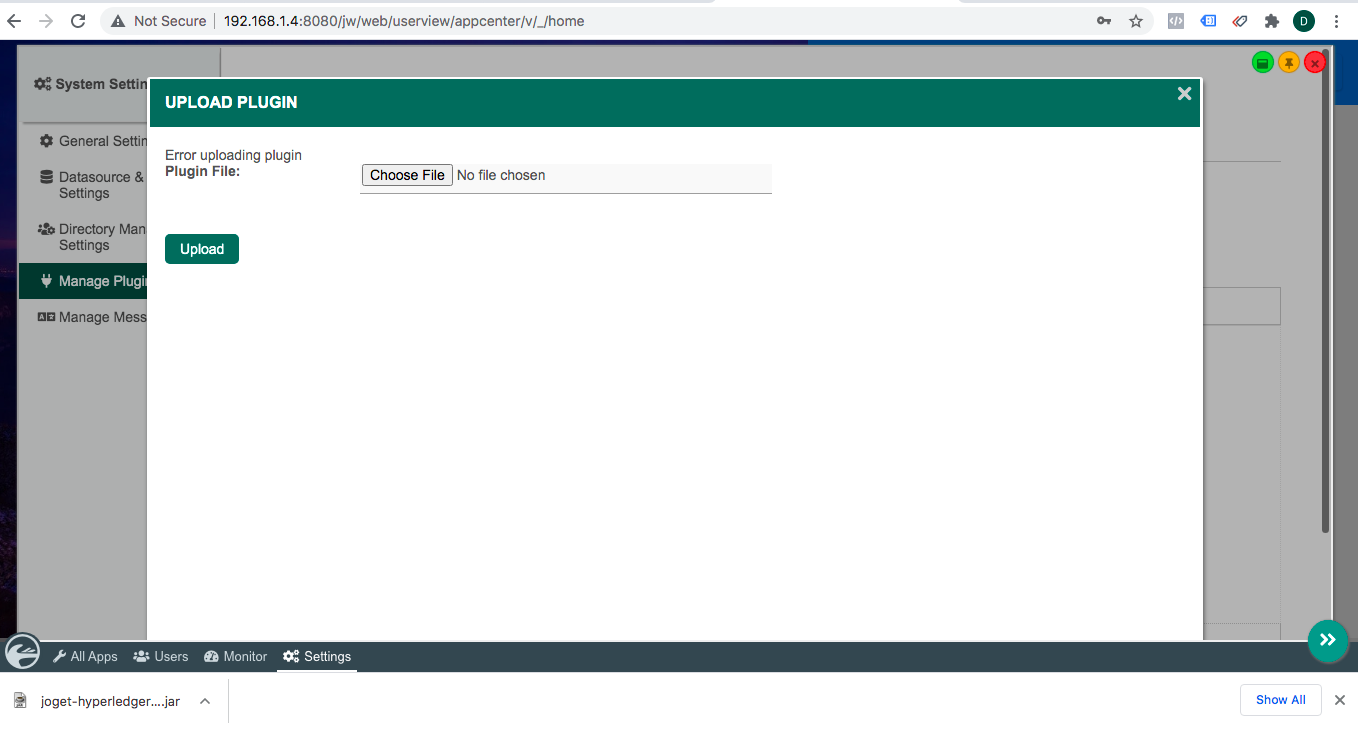This screenshot has height=729, width=1358.
Task: Open Users in the bottom bar
Action: [161, 656]
